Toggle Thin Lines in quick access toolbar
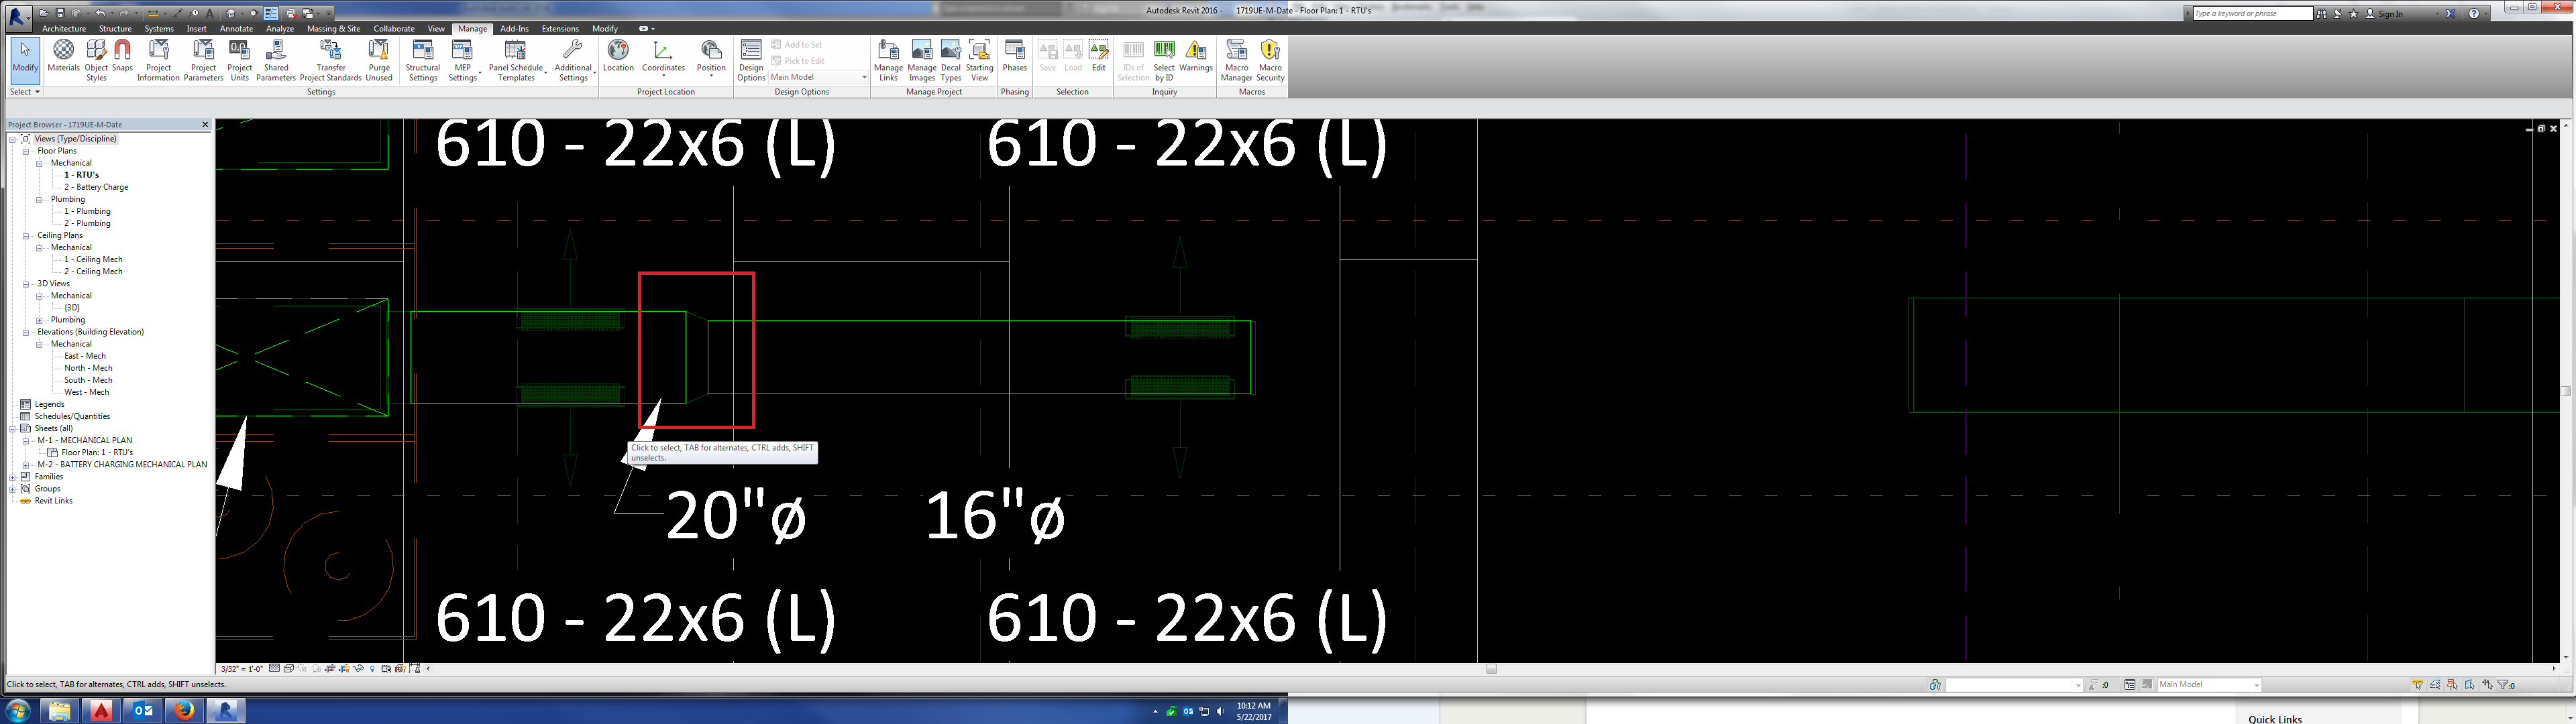2576x724 pixels. click(x=271, y=14)
